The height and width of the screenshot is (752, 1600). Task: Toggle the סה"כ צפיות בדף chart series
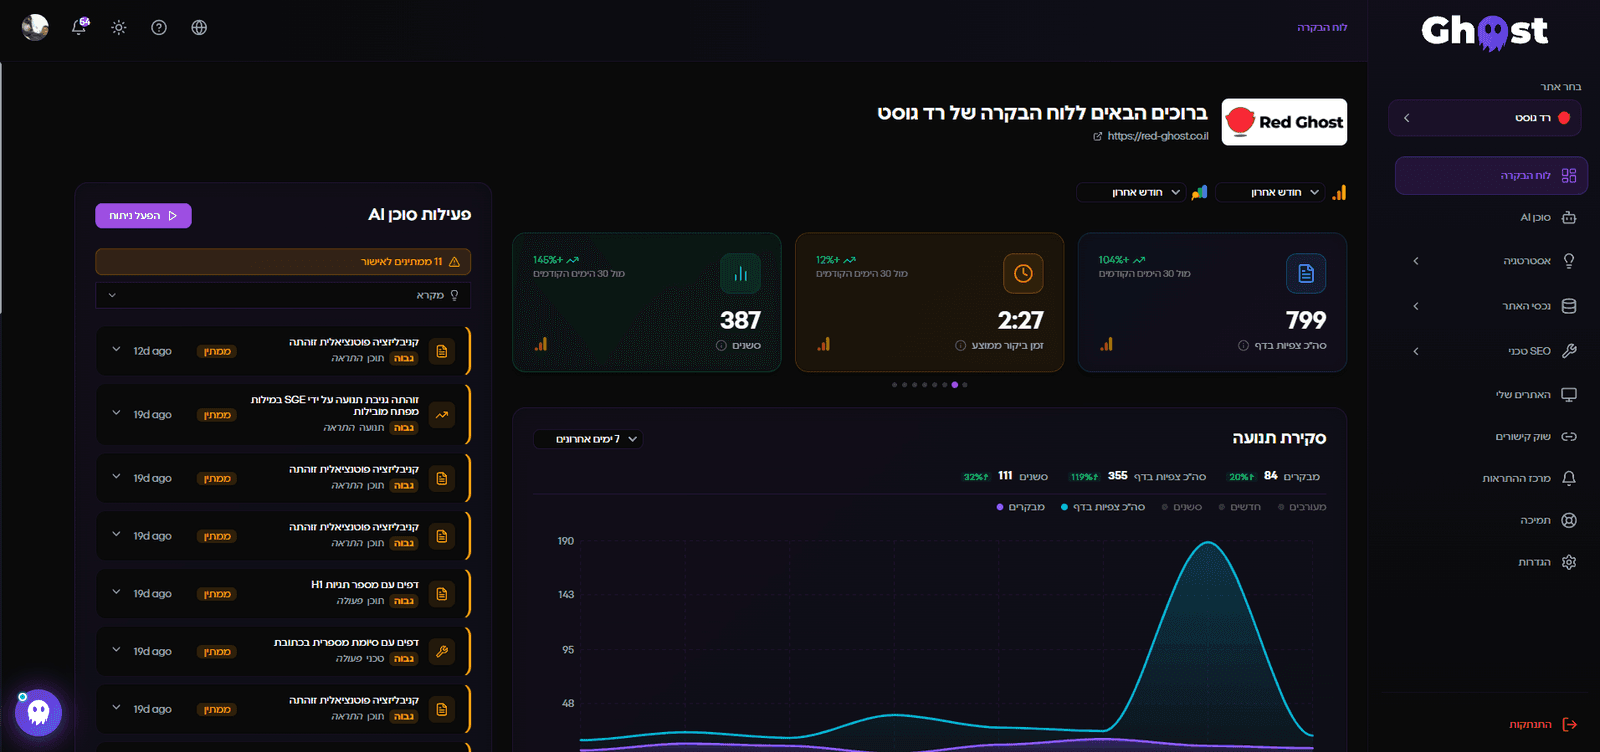click(1103, 507)
